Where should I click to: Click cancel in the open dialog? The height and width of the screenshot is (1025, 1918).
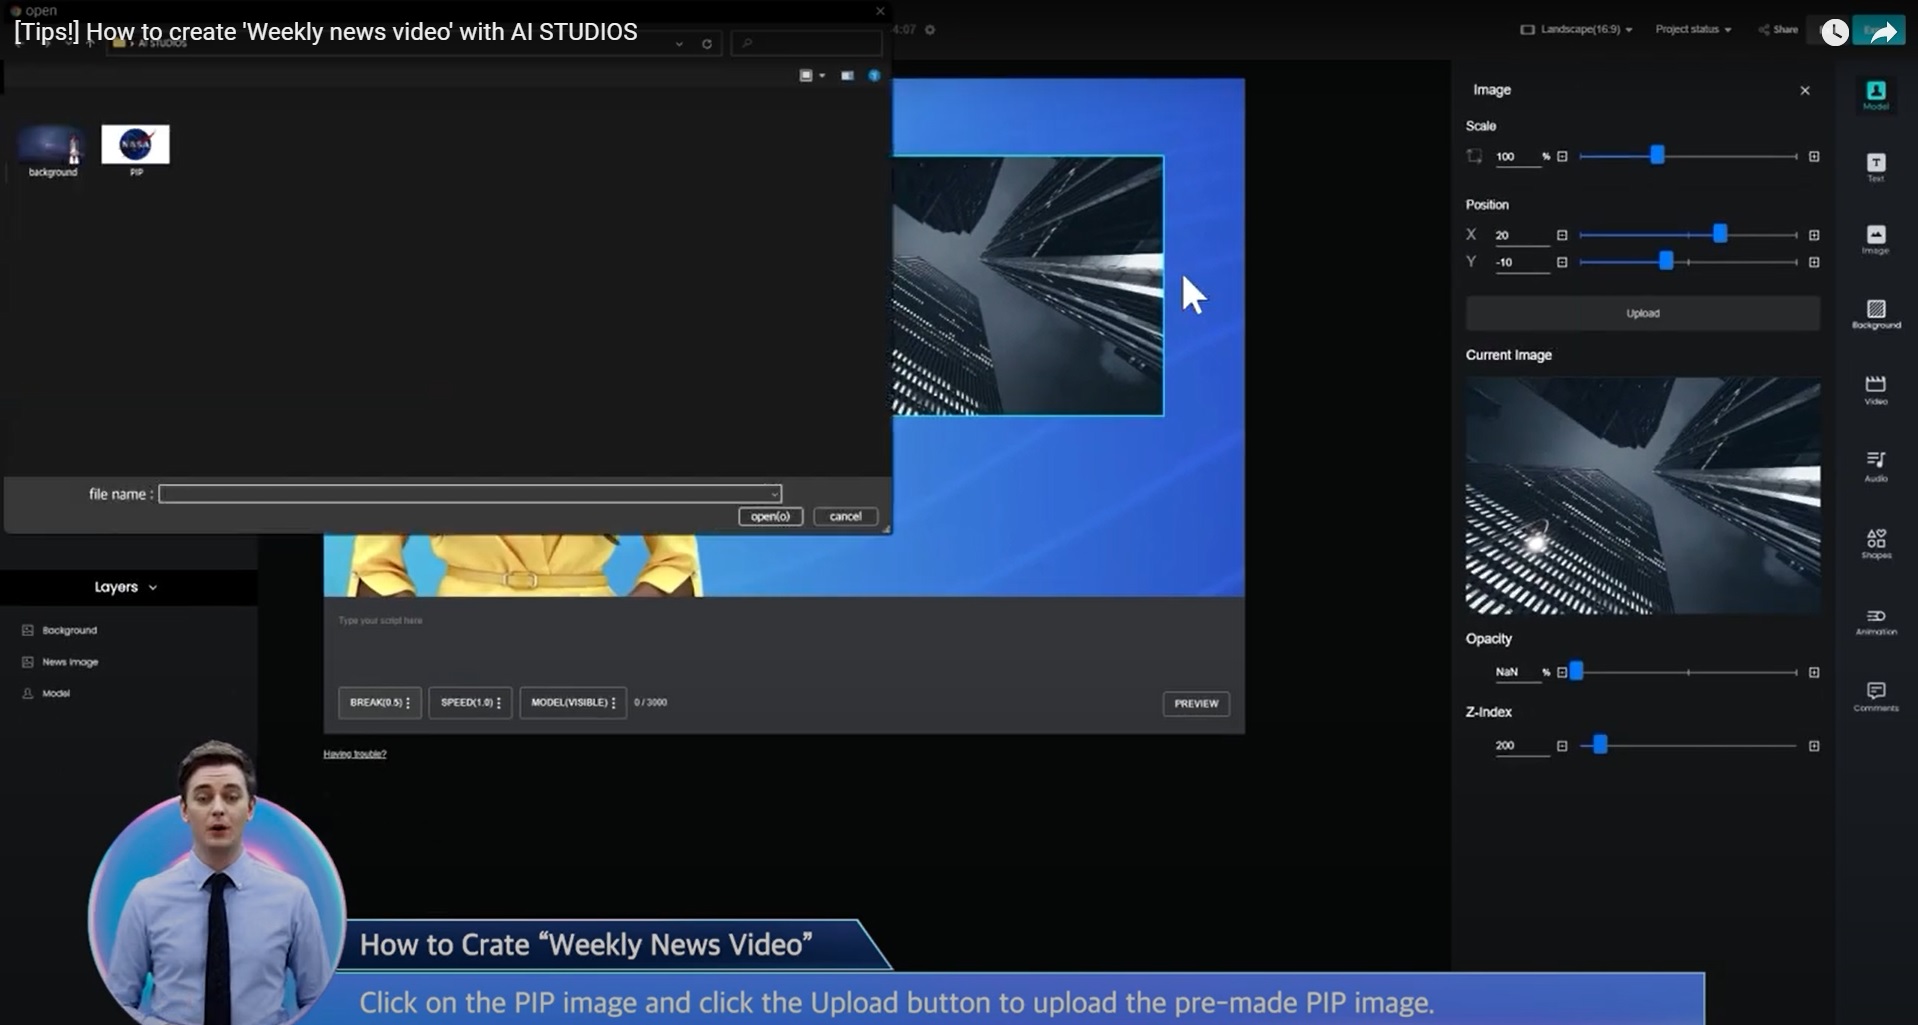pyautogui.click(x=845, y=517)
